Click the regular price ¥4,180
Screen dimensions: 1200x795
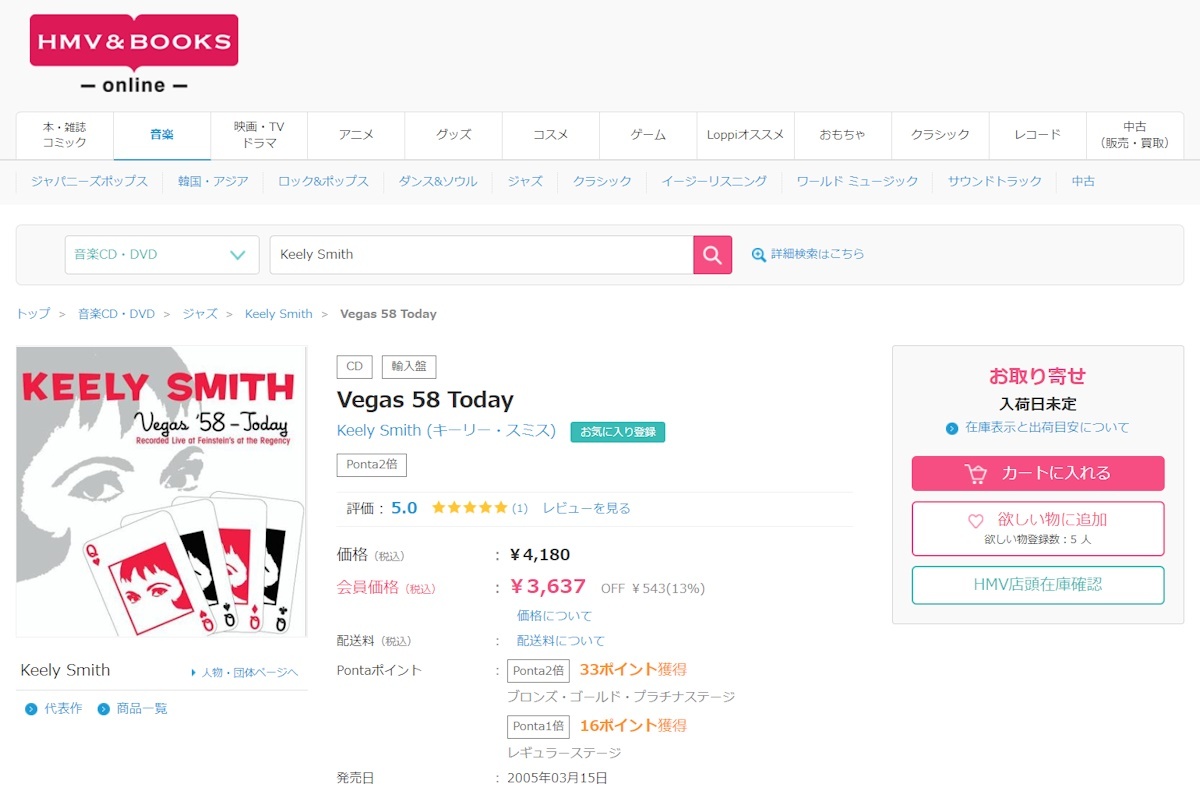pos(540,555)
